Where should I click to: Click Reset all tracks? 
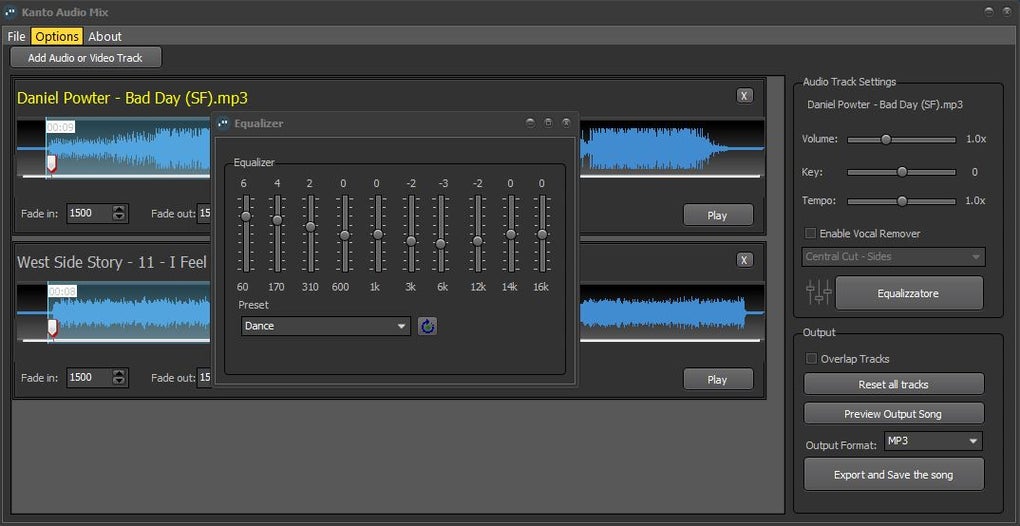coord(893,384)
